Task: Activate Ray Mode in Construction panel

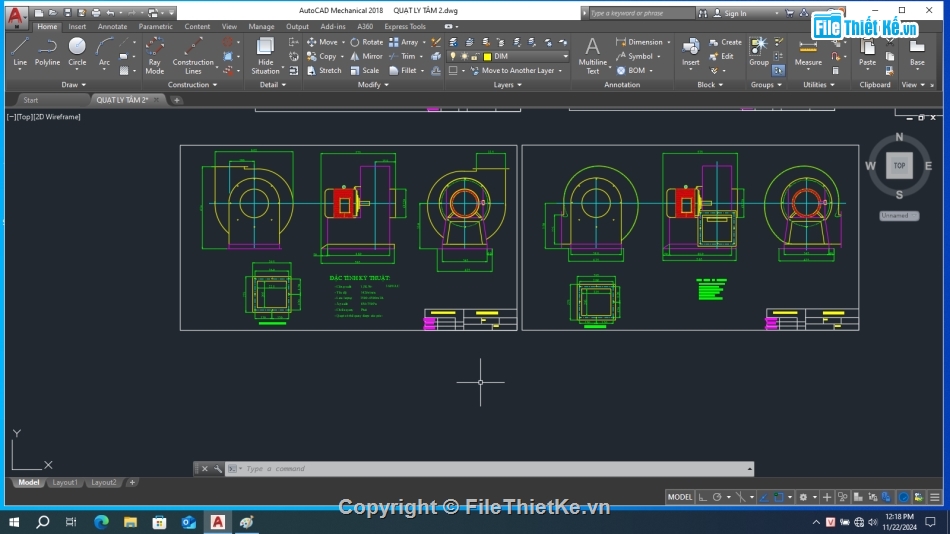Action: (x=154, y=55)
